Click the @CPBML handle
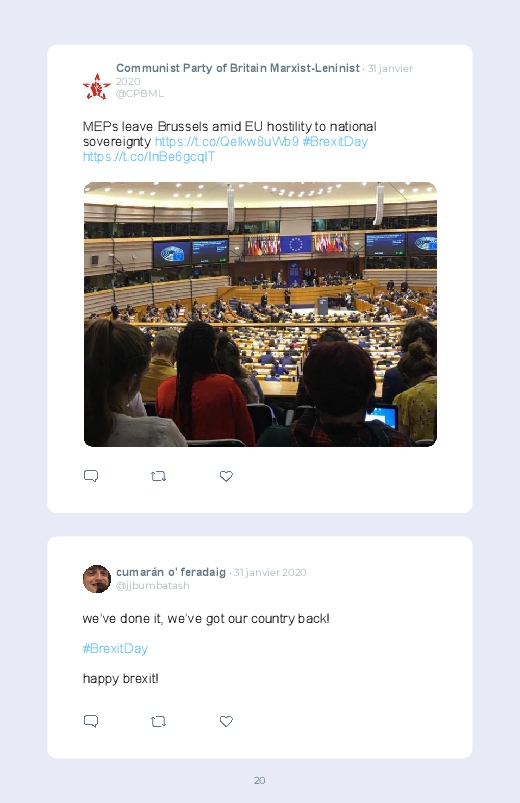 (140, 94)
